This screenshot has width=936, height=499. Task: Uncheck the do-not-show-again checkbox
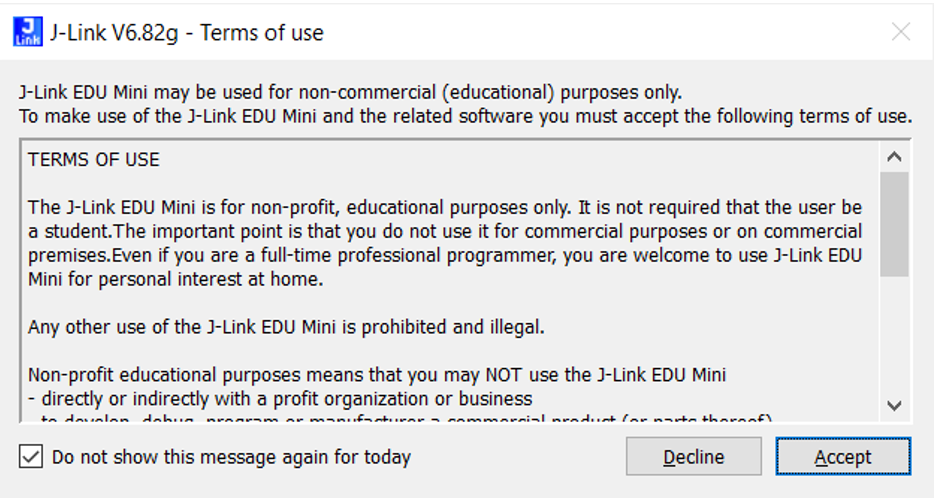[32, 457]
